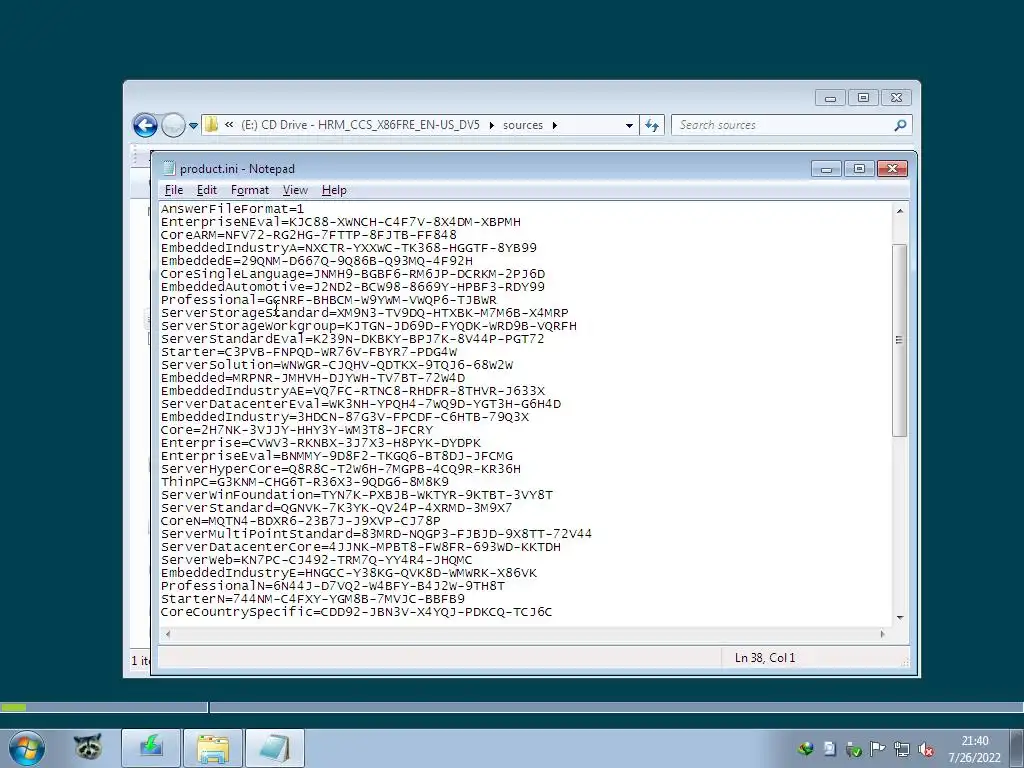Switch to Windows Explorer in the taskbar
The image size is (1024, 768).
coord(213,748)
